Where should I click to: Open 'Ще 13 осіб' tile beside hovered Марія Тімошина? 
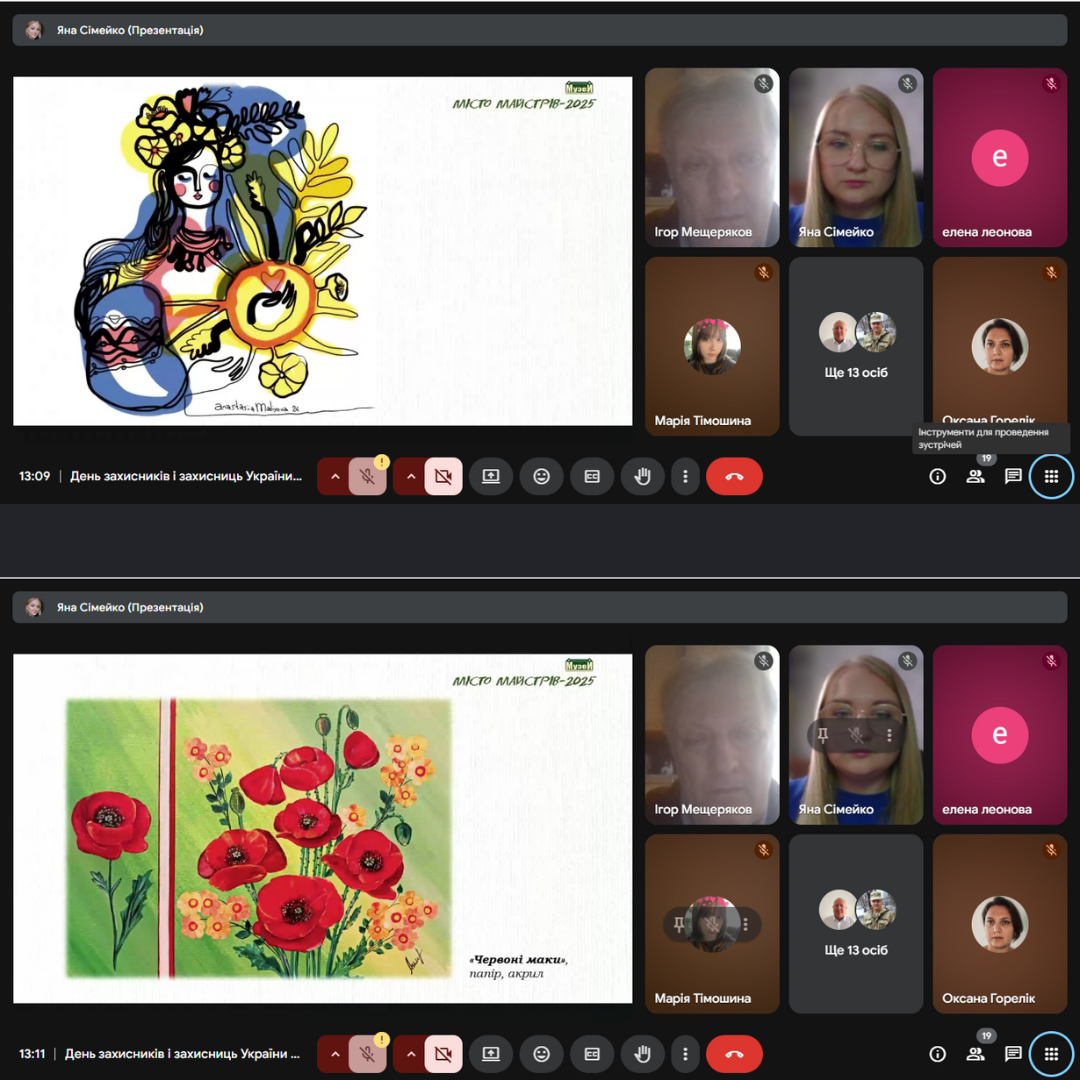click(856, 924)
